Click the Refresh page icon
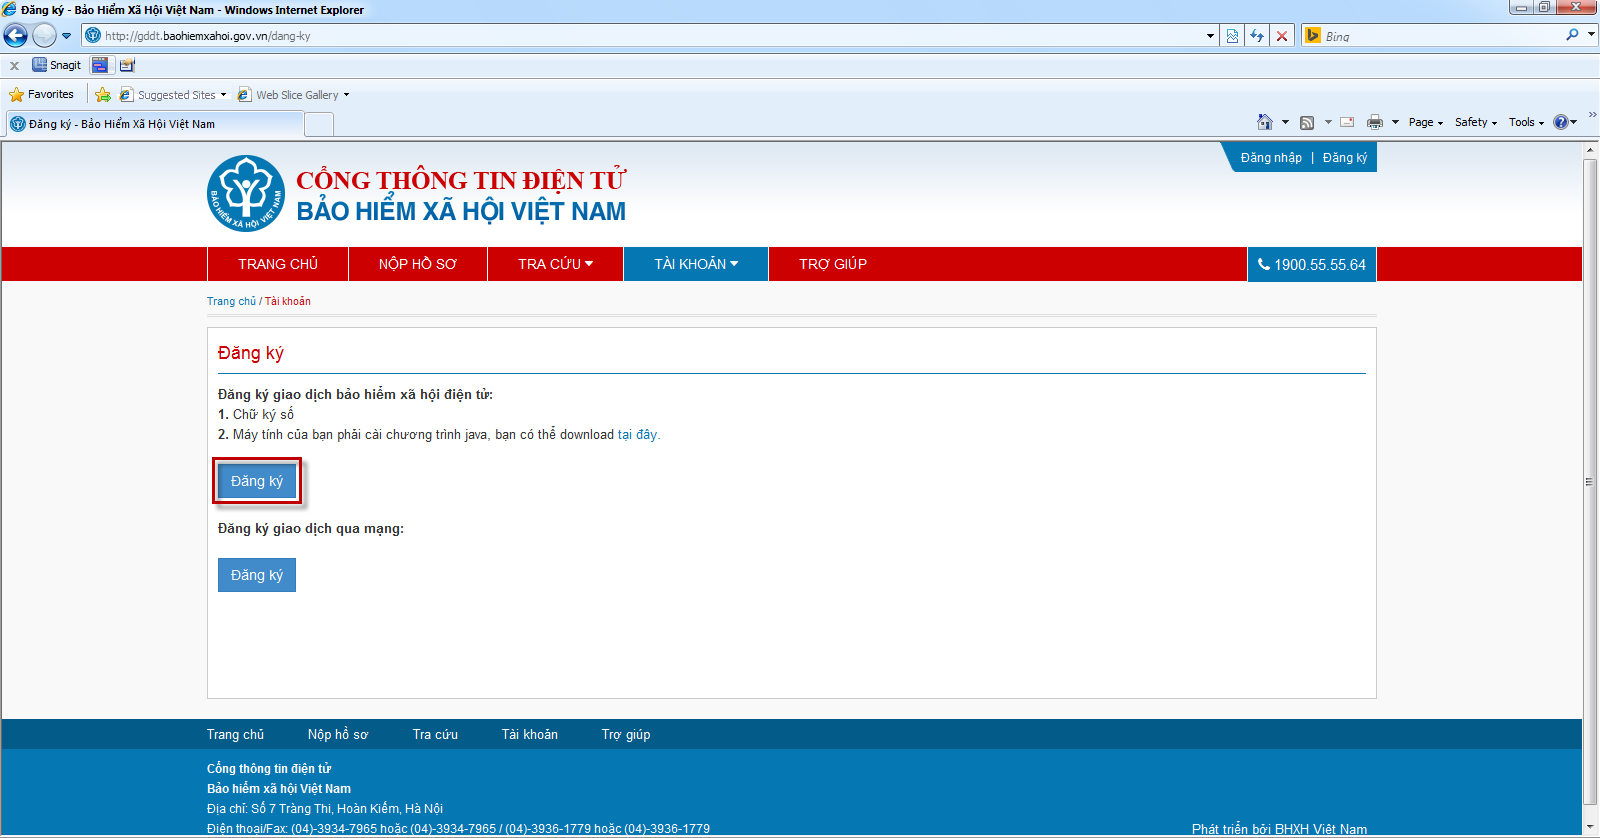Viewport: 1600px width, 838px height. point(1257,36)
